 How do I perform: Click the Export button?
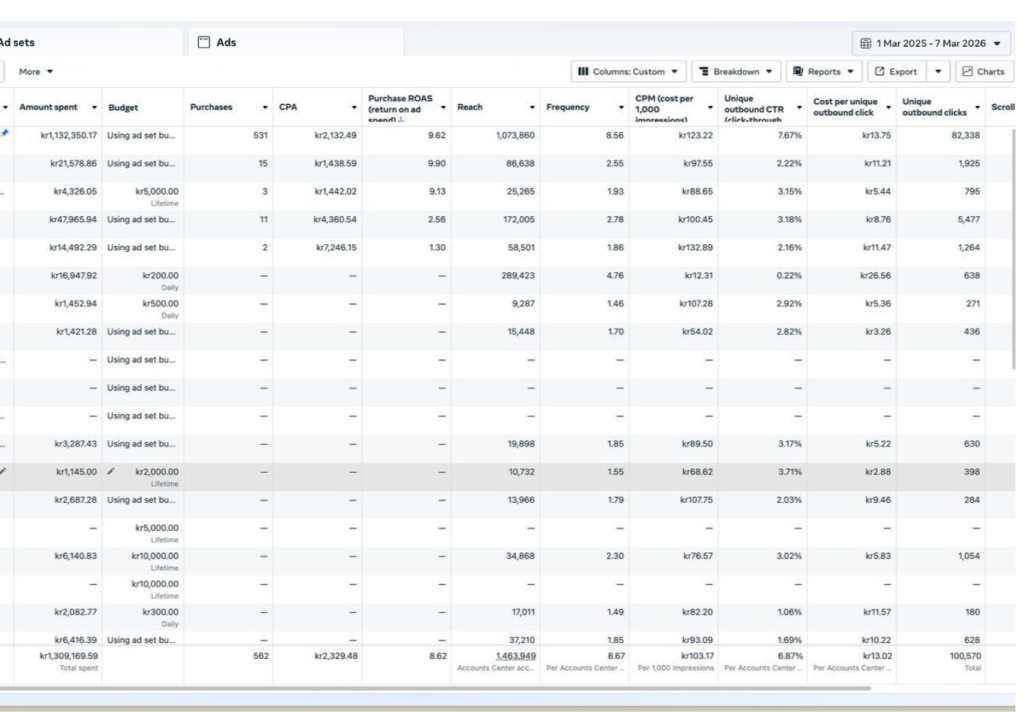895,72
